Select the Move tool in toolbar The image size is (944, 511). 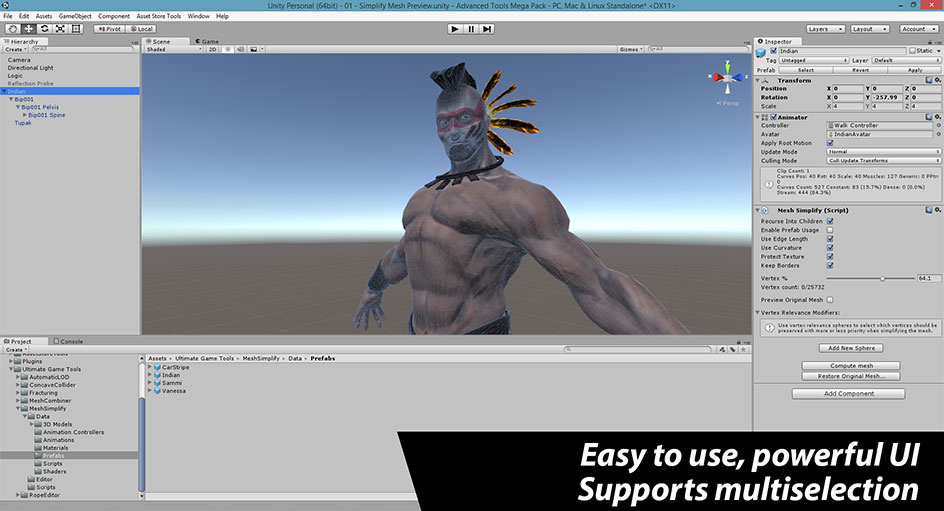(x=28, y=29)
